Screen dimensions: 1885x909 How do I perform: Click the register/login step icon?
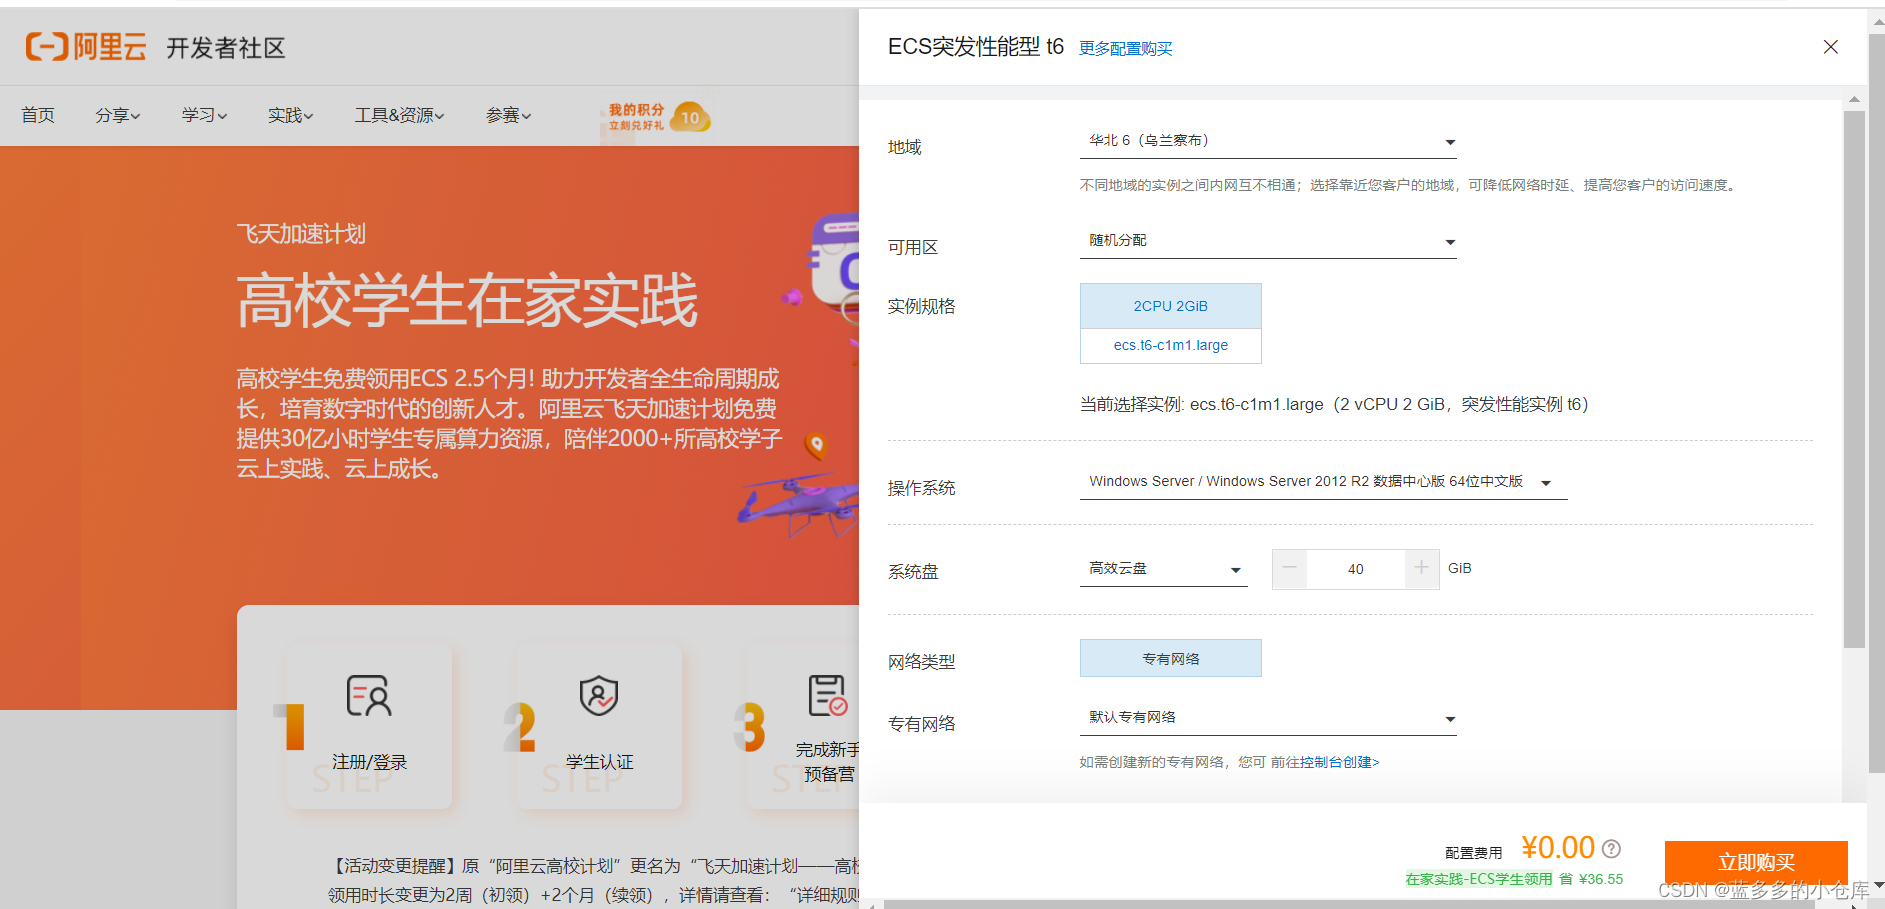(369, 695)
